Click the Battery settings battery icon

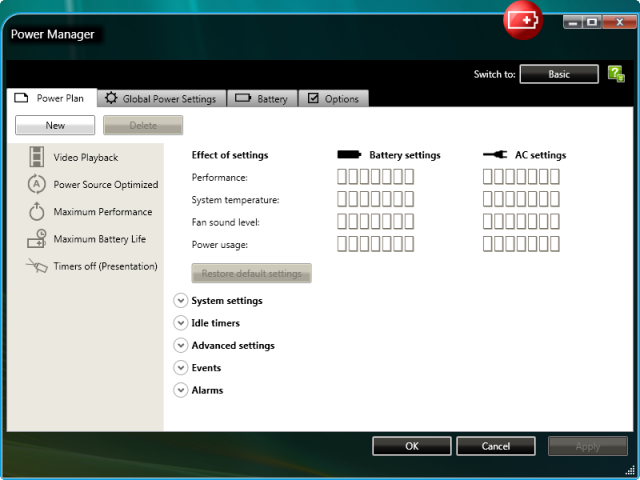click(x=349, y=155)
